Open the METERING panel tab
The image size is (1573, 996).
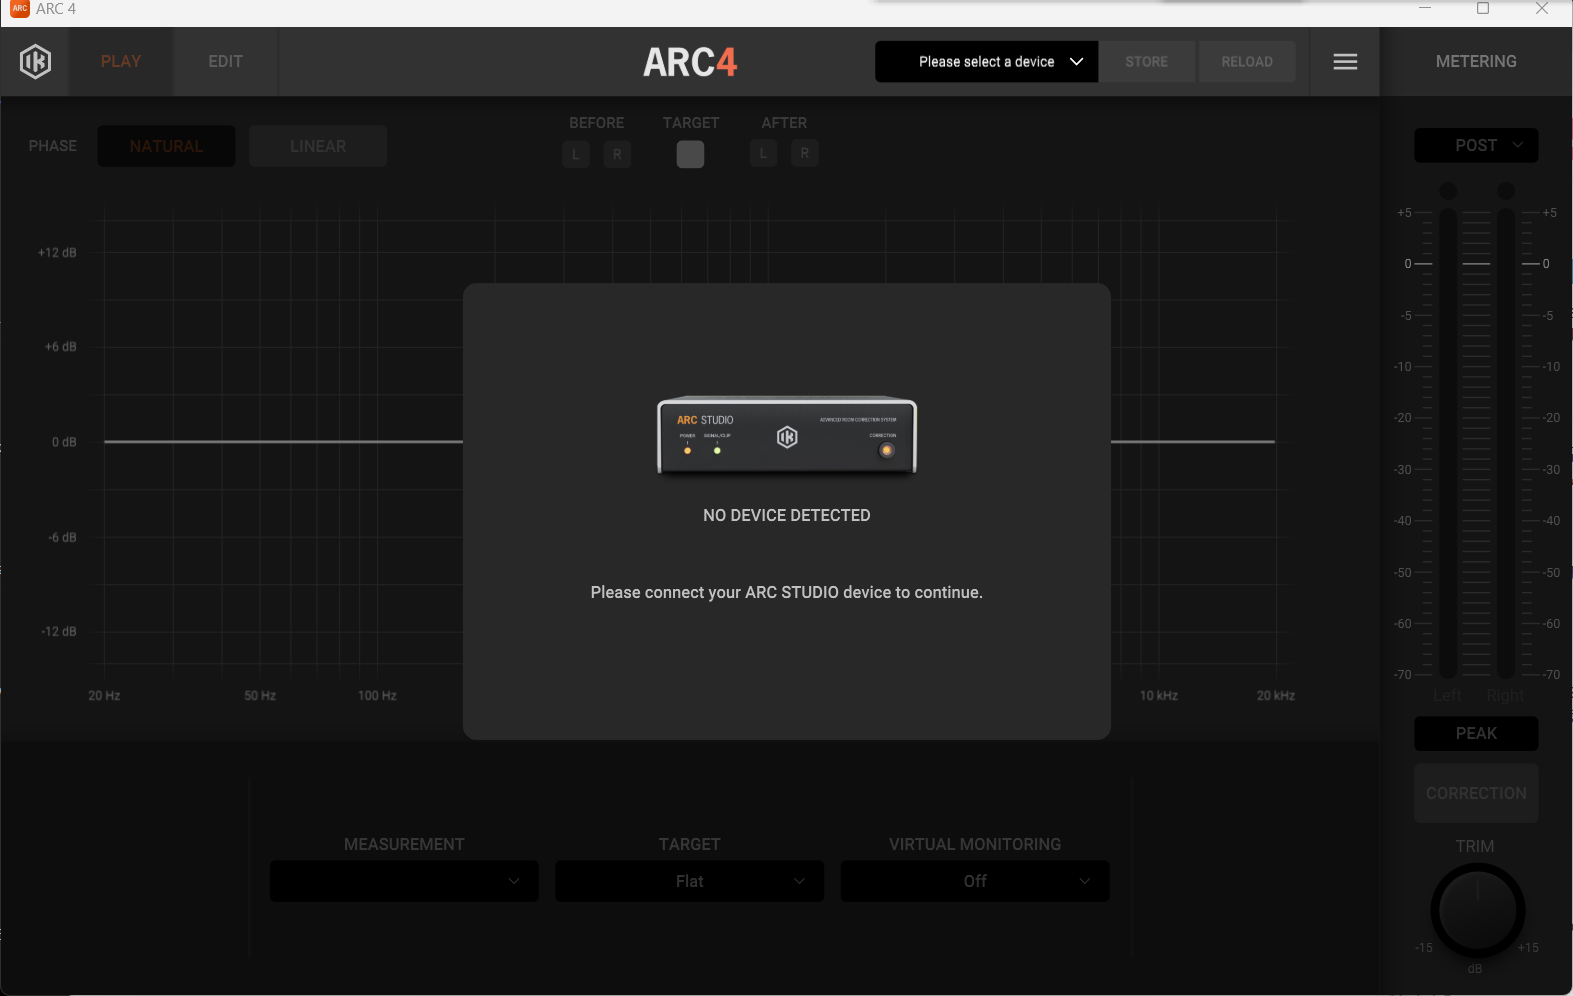point(1476,62)
